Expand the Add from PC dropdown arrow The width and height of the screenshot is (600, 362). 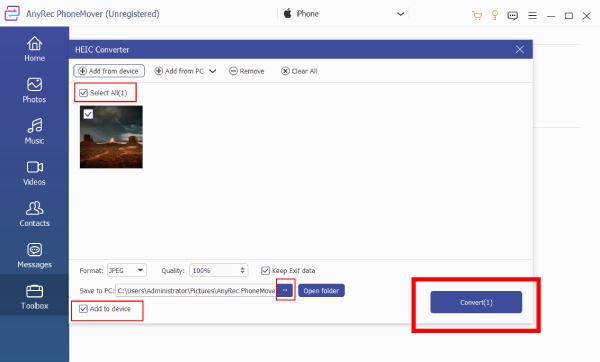point(213,71)
